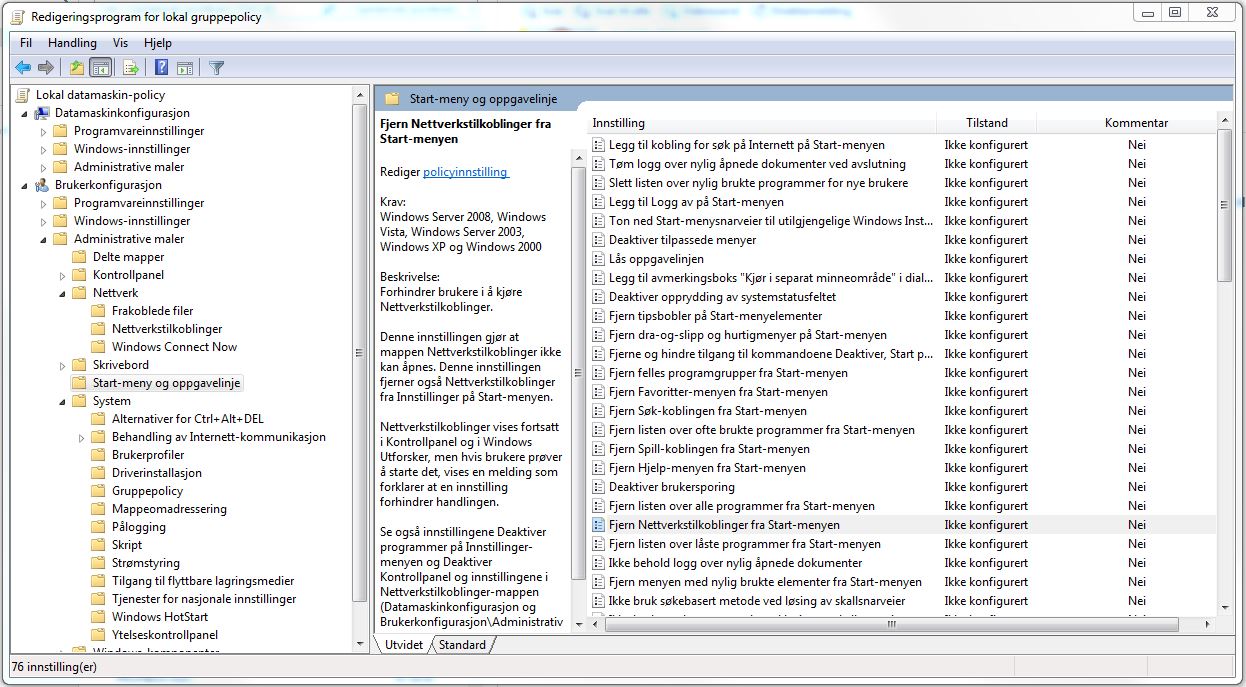1246x687 pixels.
Task: Click the Datamaskinkonfigurasjon computer icon
Action: point(42,113)
